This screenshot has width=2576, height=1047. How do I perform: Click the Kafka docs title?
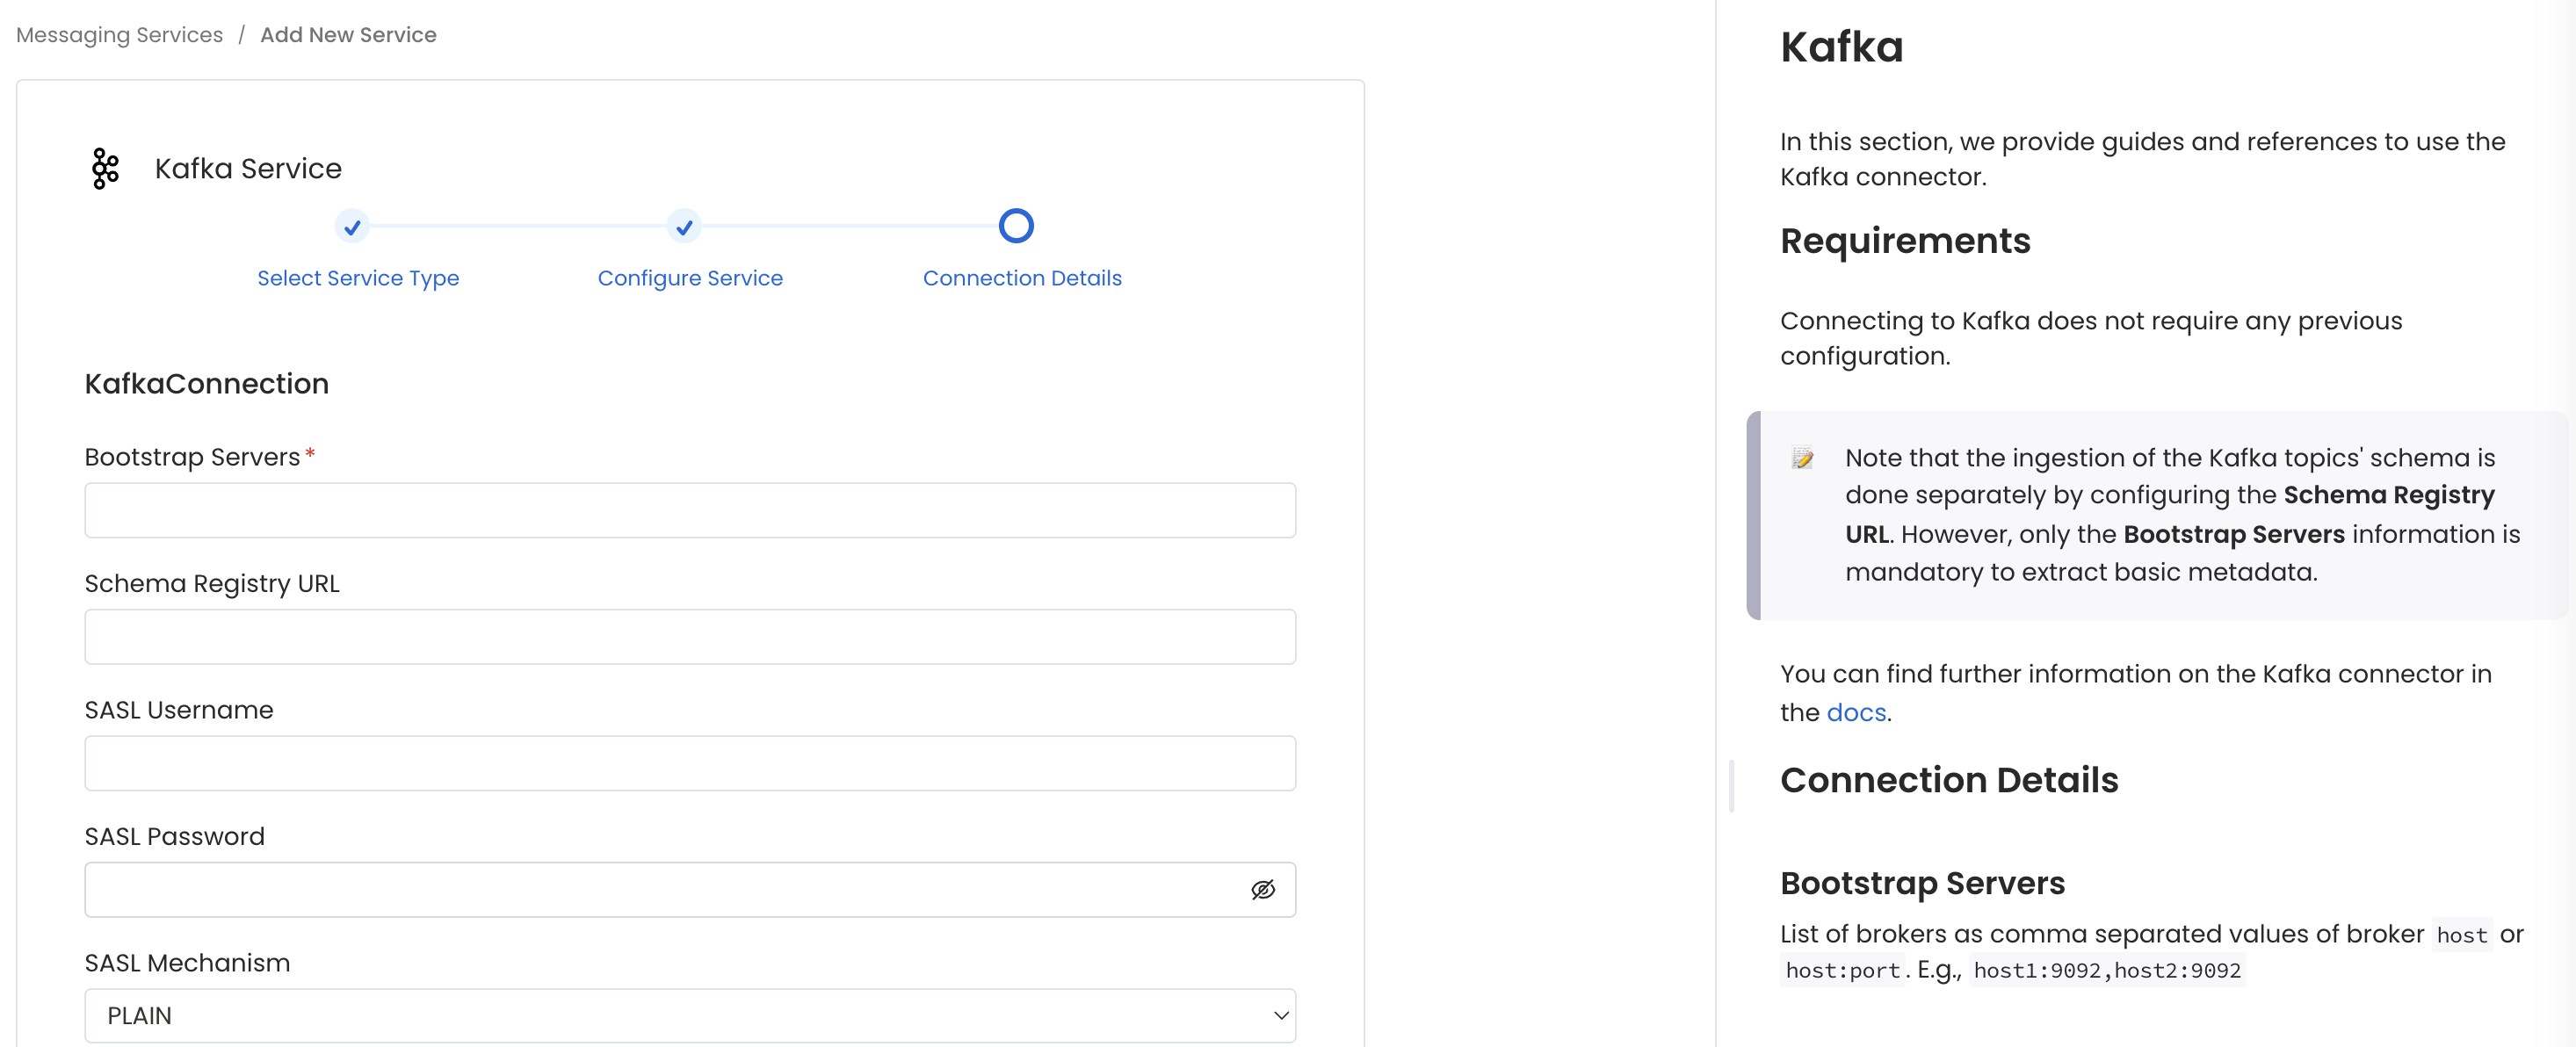click(1841, 47)
